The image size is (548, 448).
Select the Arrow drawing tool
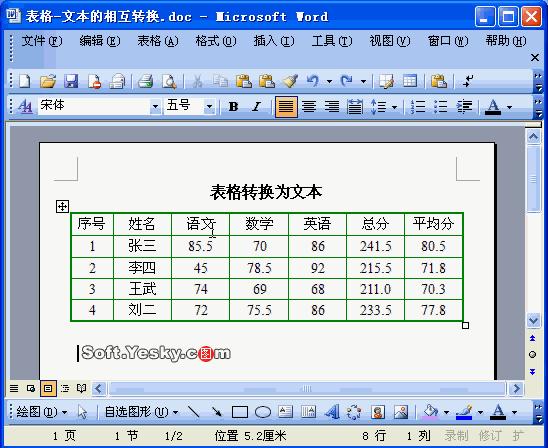point(217,412)
